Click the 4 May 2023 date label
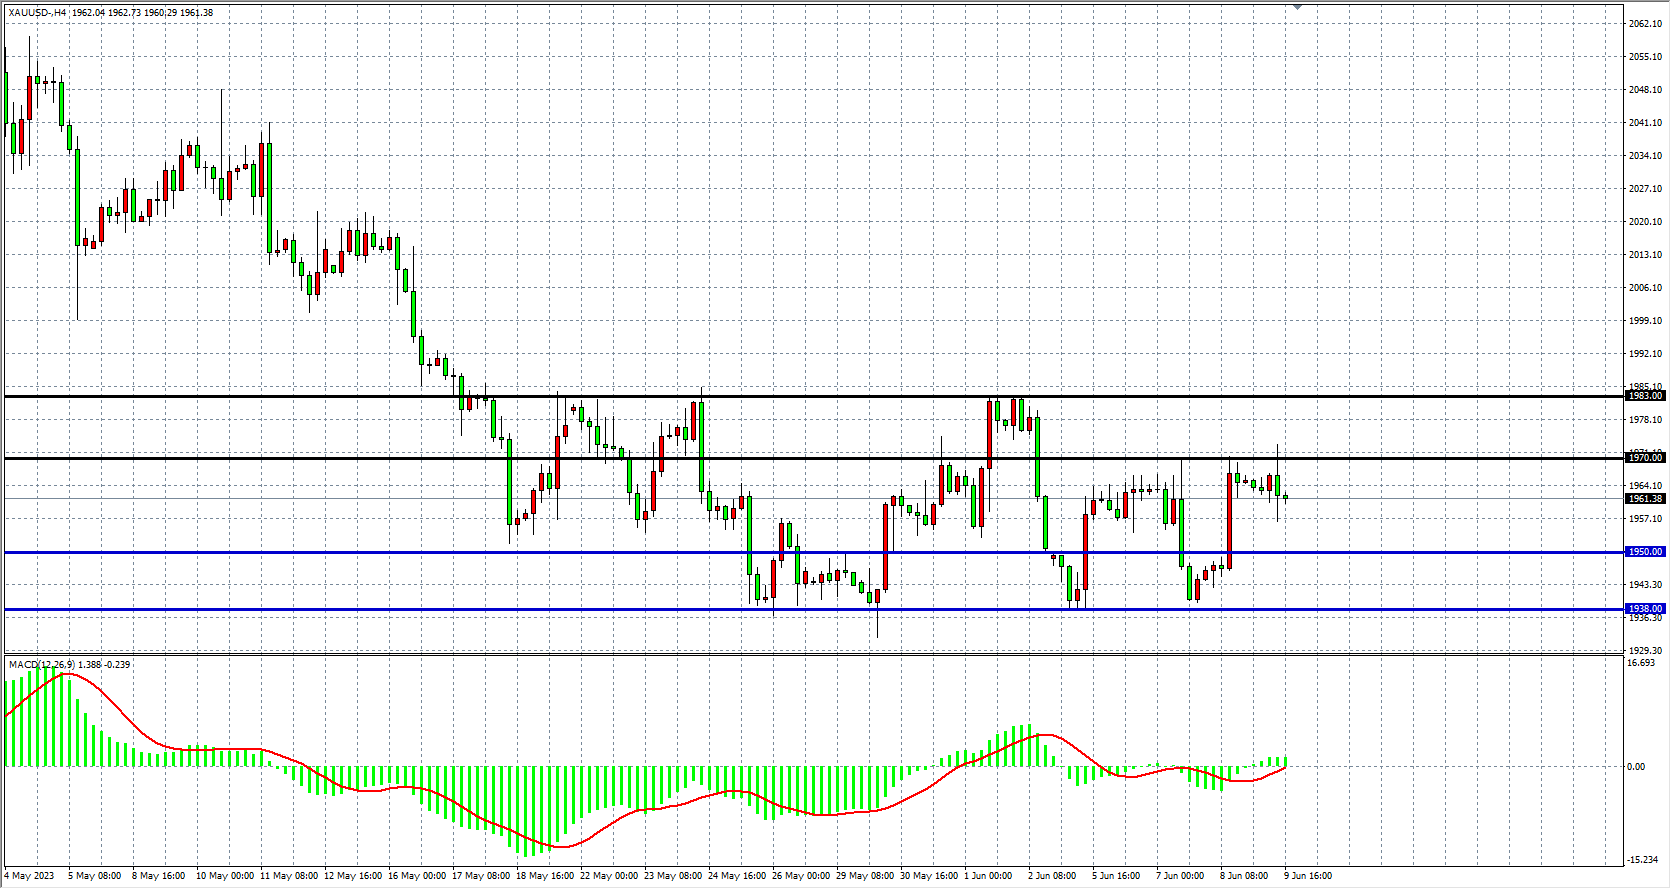The width and height of the screenshot is (1671, 889). (x=30, y=876)
